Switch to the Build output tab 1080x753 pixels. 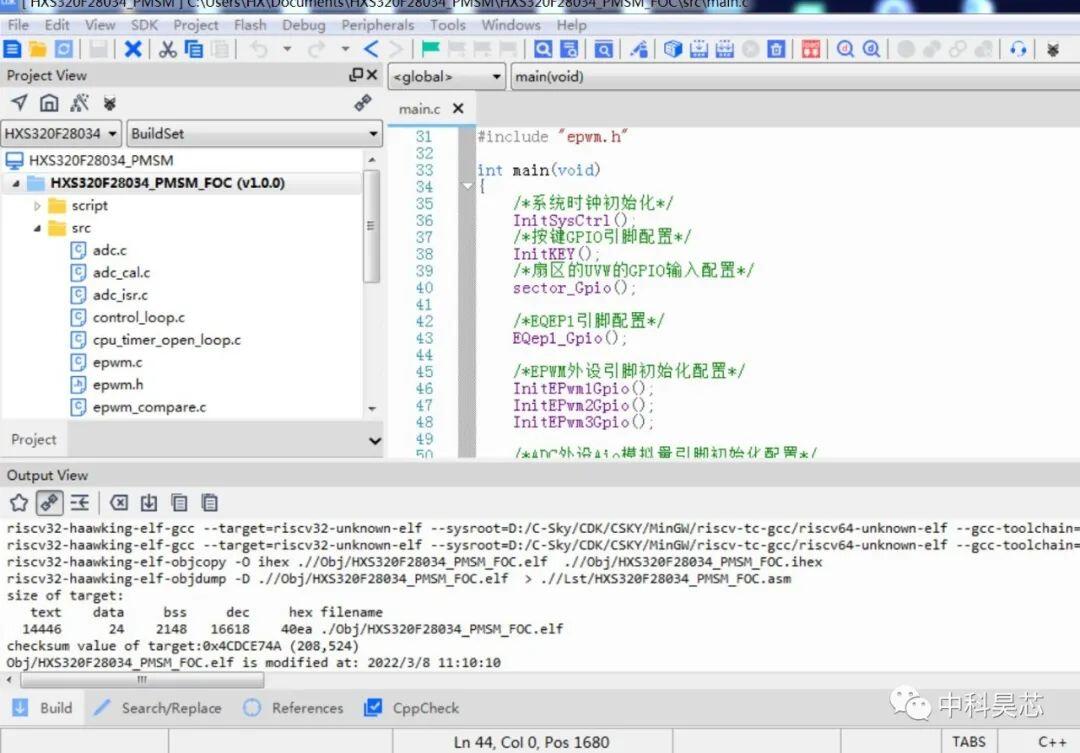click(x=43, y=708)
